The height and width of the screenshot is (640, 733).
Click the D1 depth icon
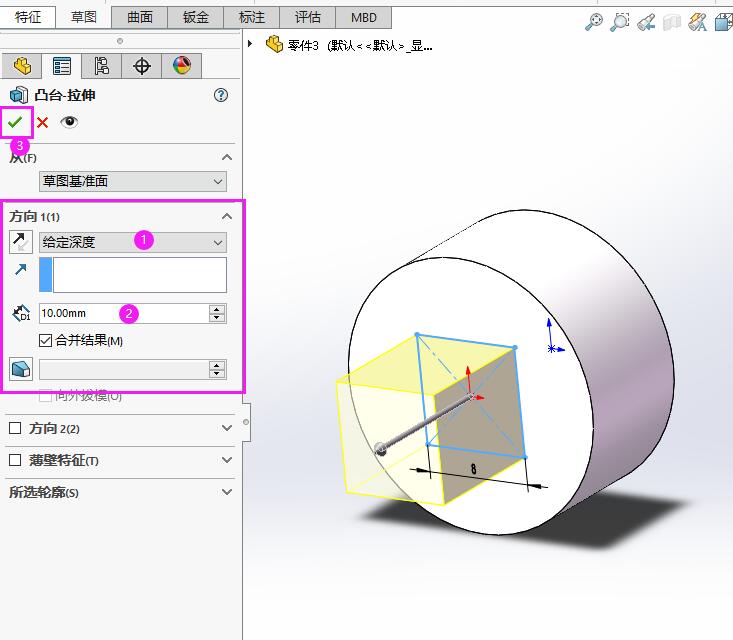click(x=21, y=313)
